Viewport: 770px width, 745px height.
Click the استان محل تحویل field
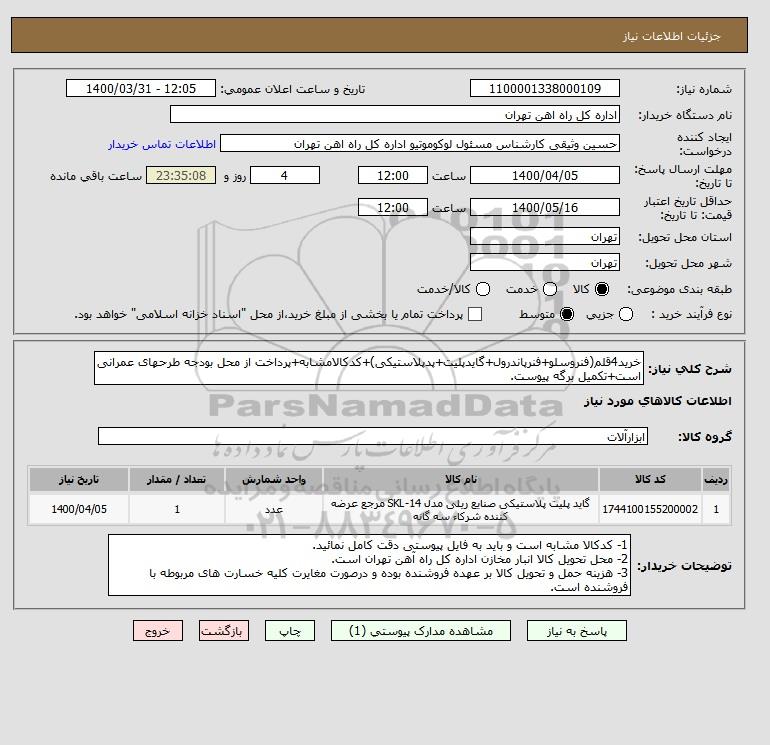pyautogui.click(x=545, y=237)
